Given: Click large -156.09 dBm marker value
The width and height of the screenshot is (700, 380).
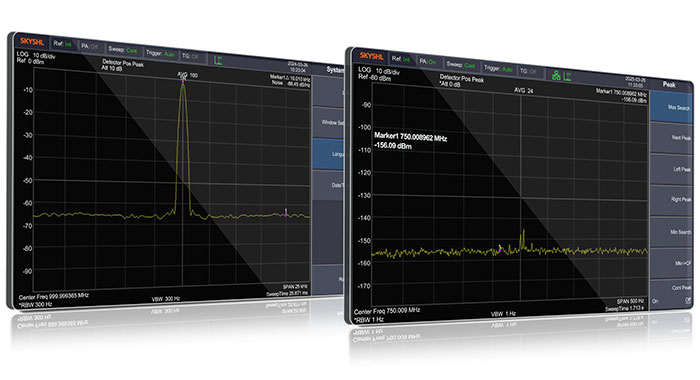Looking at the screenshot, I should pyautogui.click(x=393, y=146).
